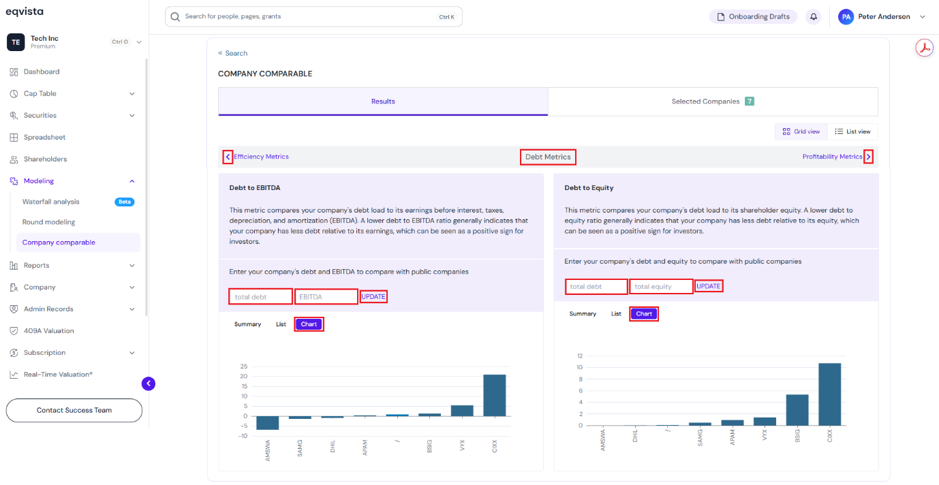939x485 pixels.
Task: Switch to Grid view
Action: click(x=801, y=131)
